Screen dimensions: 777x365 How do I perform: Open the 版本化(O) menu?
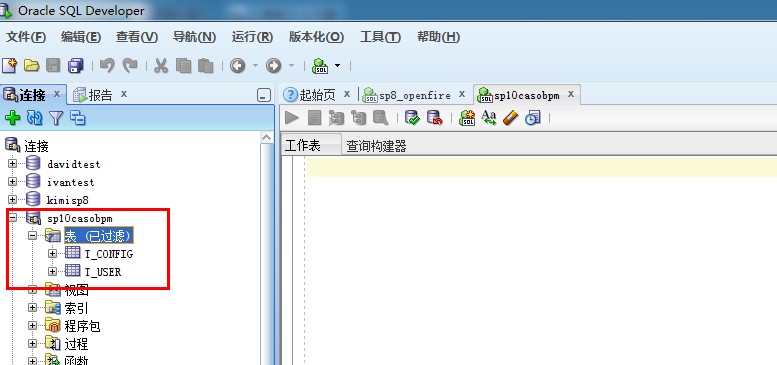[316, 37]
